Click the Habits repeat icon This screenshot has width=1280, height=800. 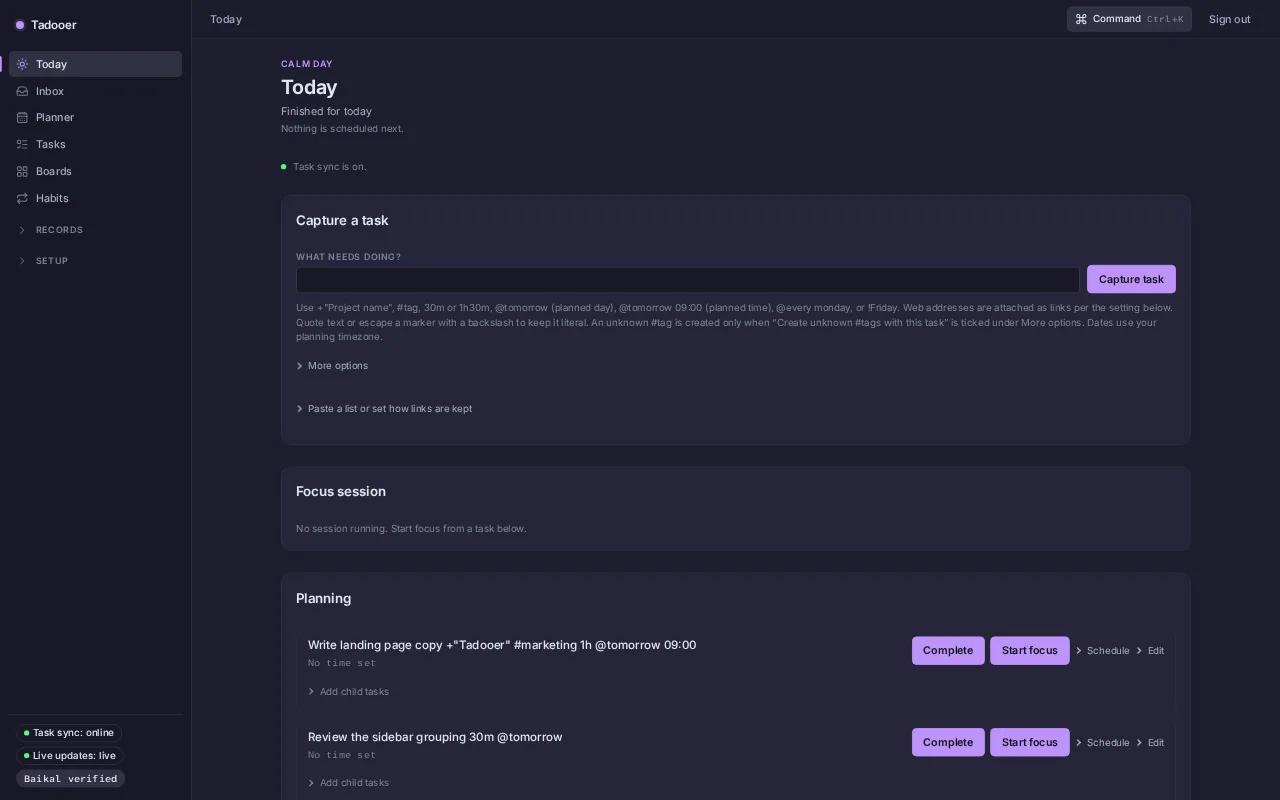(22, 198)
